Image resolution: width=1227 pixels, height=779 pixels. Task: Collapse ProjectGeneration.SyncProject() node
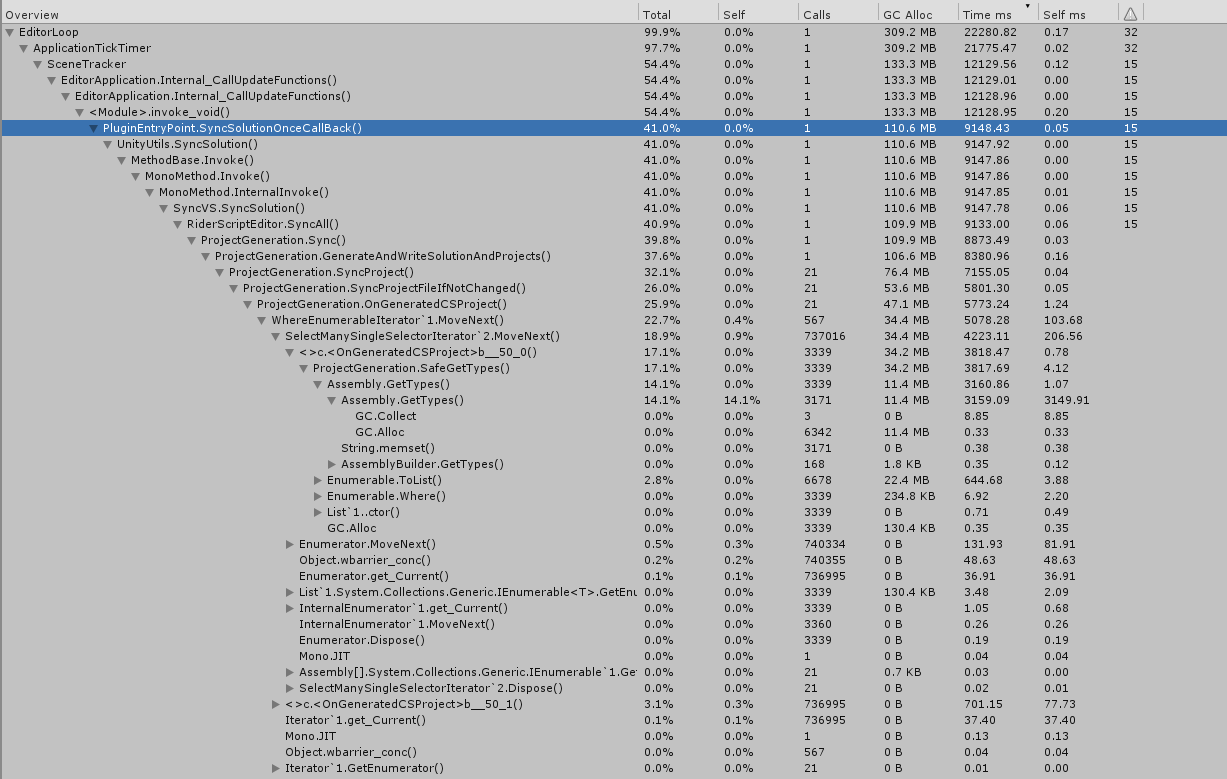point(220,272)
